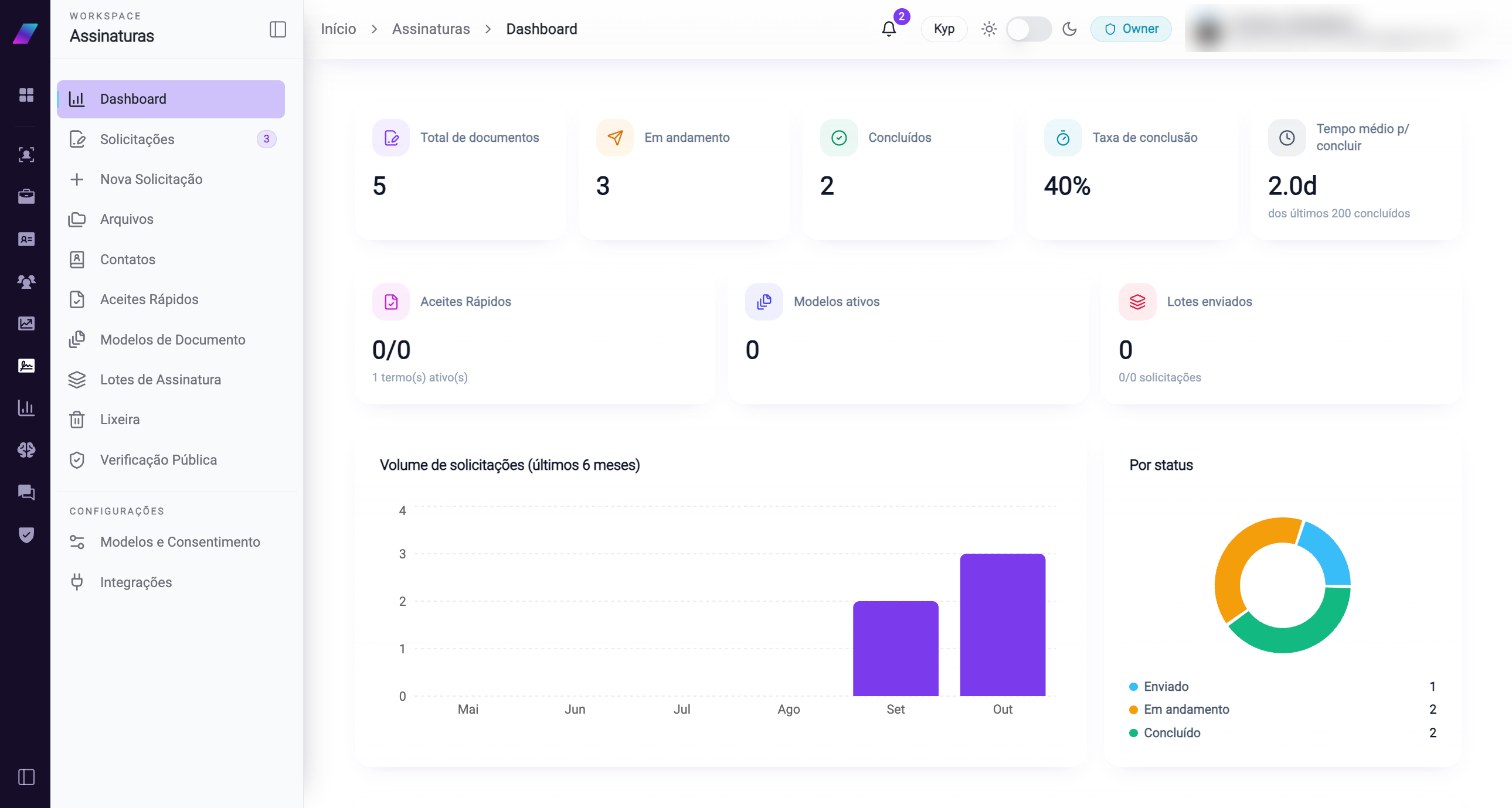Click the purple app logo

pos(25,32)
